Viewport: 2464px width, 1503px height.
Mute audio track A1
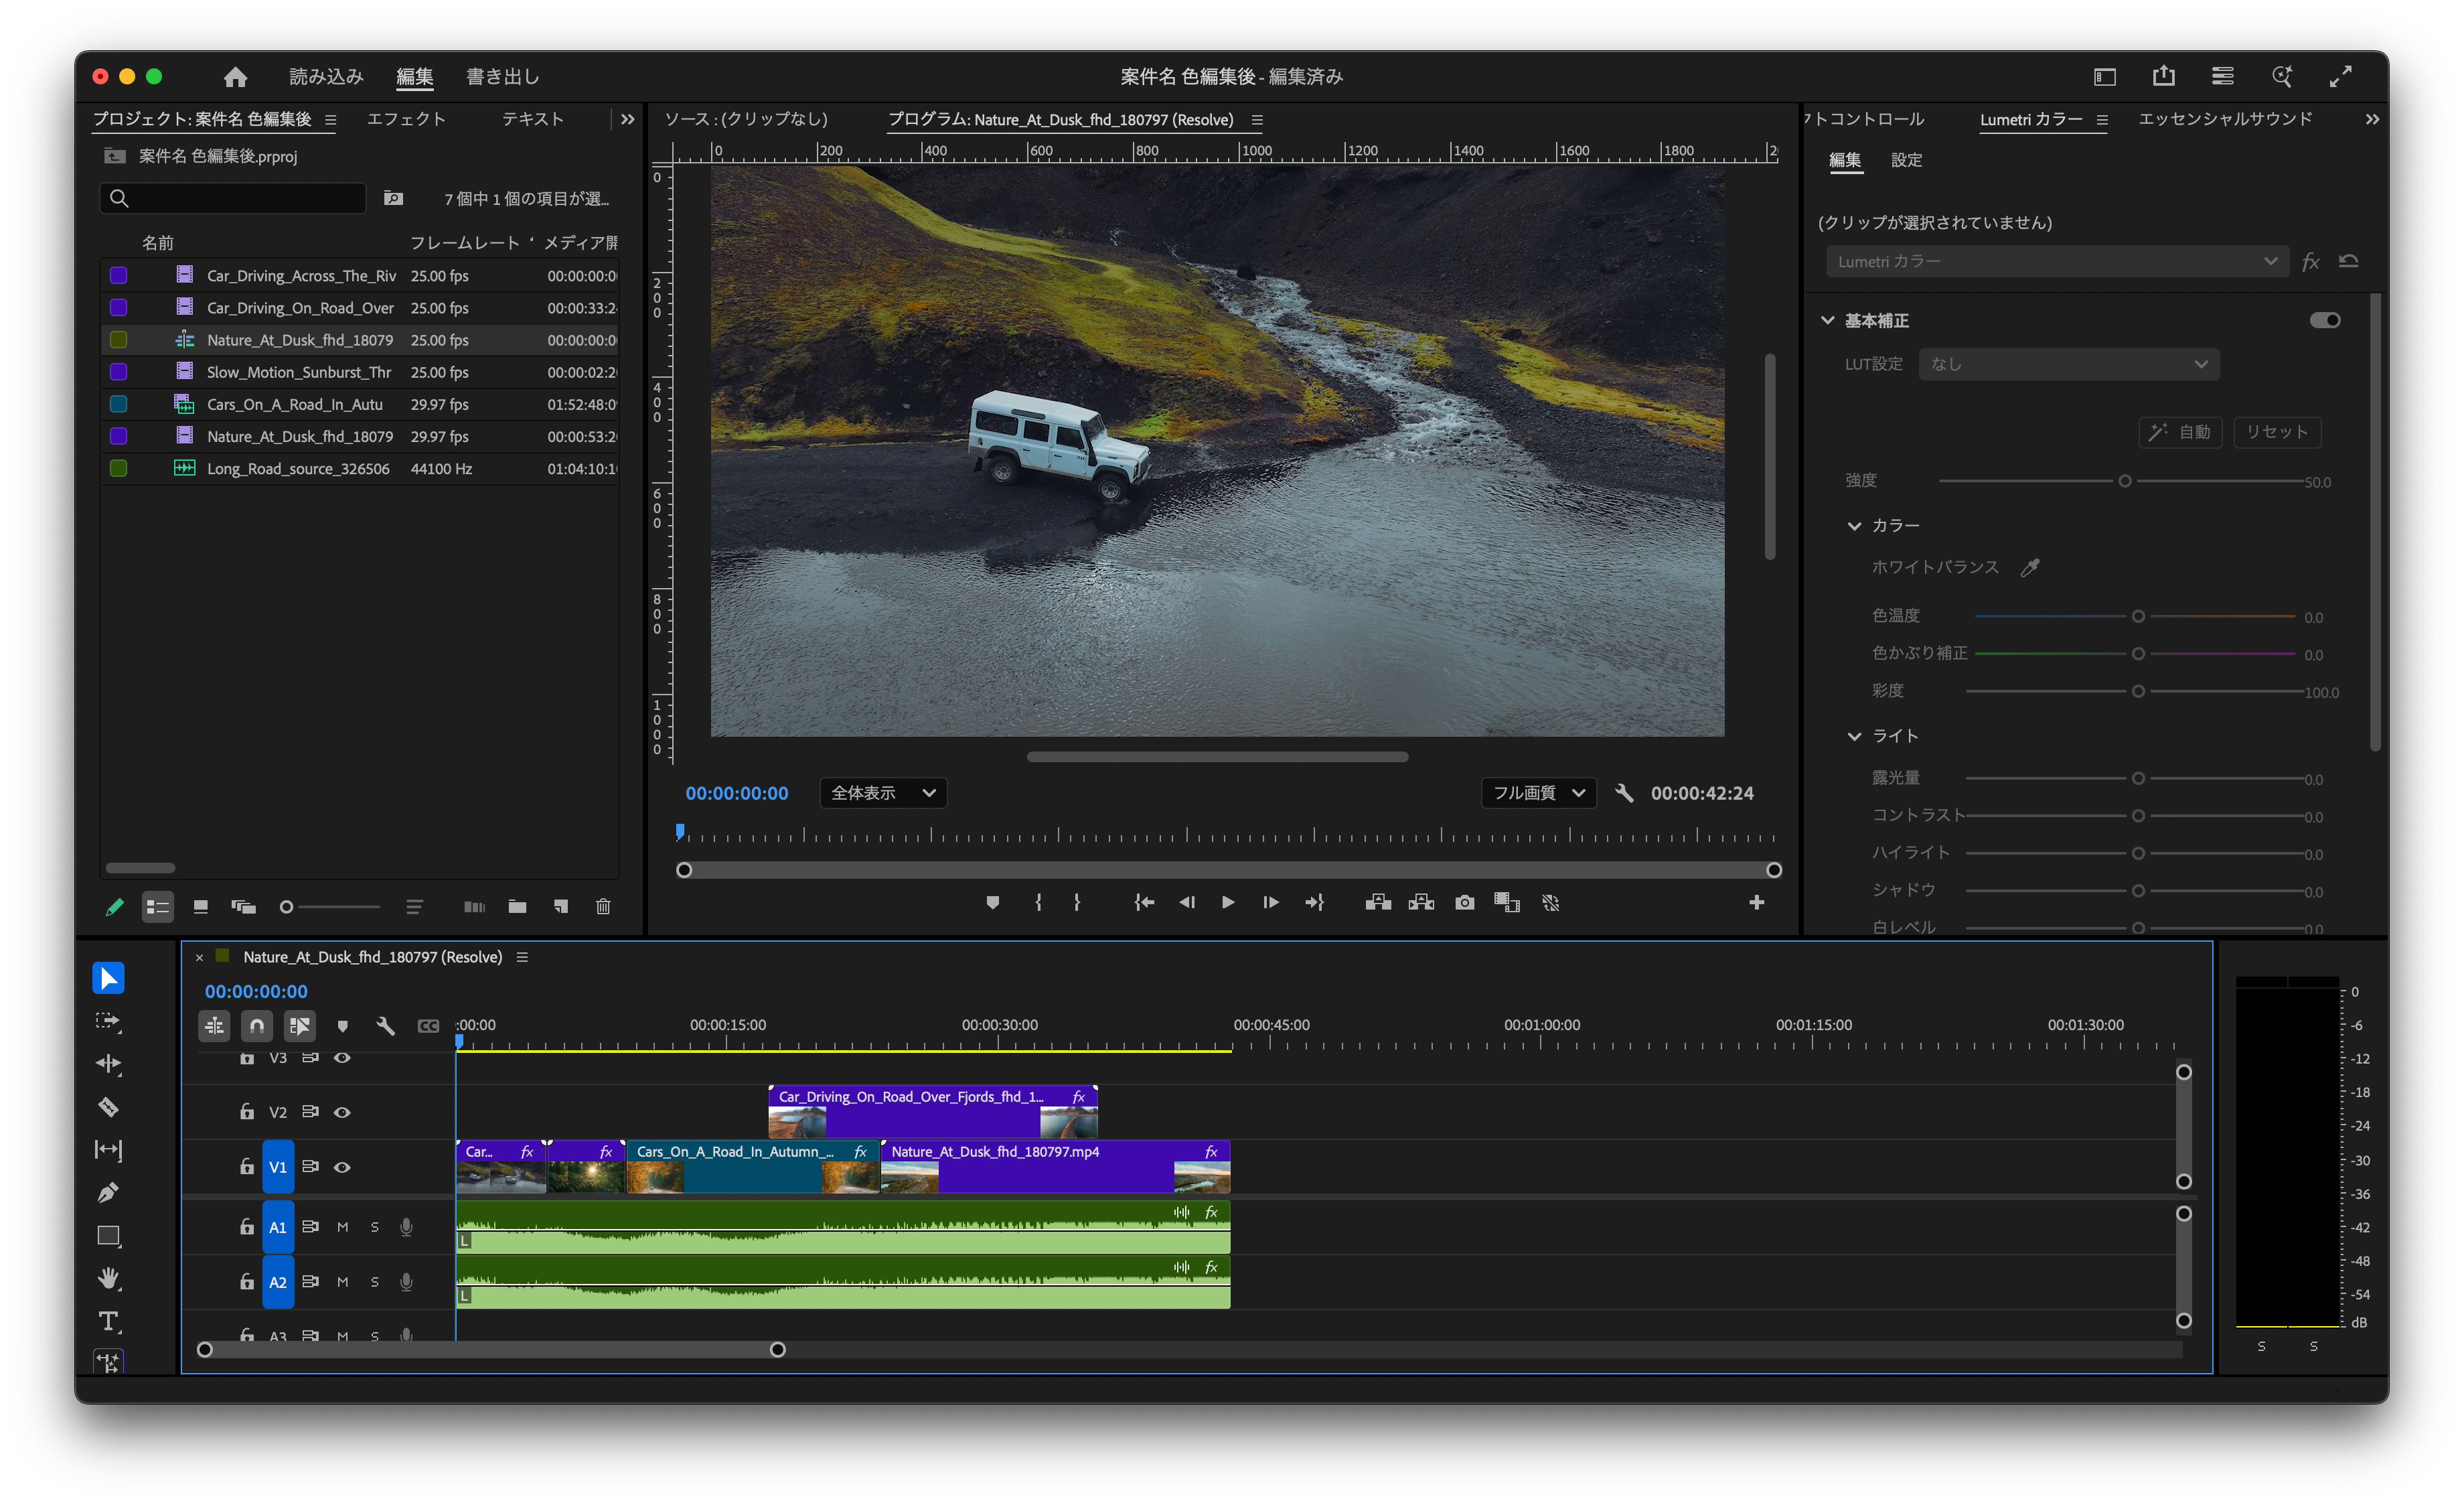(342, 1227)
